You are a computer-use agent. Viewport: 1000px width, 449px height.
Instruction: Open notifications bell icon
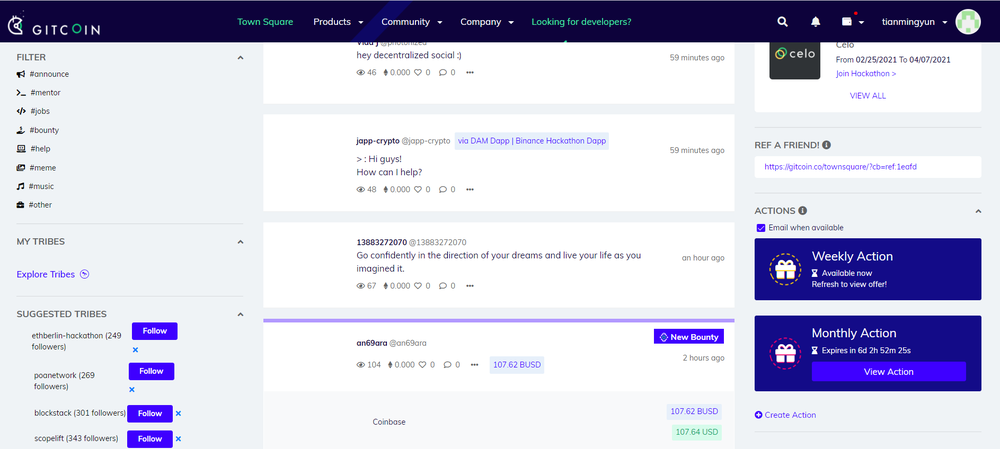[816, 22]
